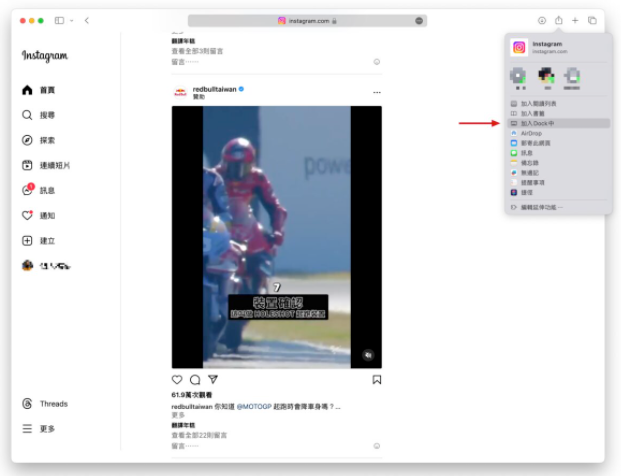Toggle the Safari sidebar button

(60, 20)
